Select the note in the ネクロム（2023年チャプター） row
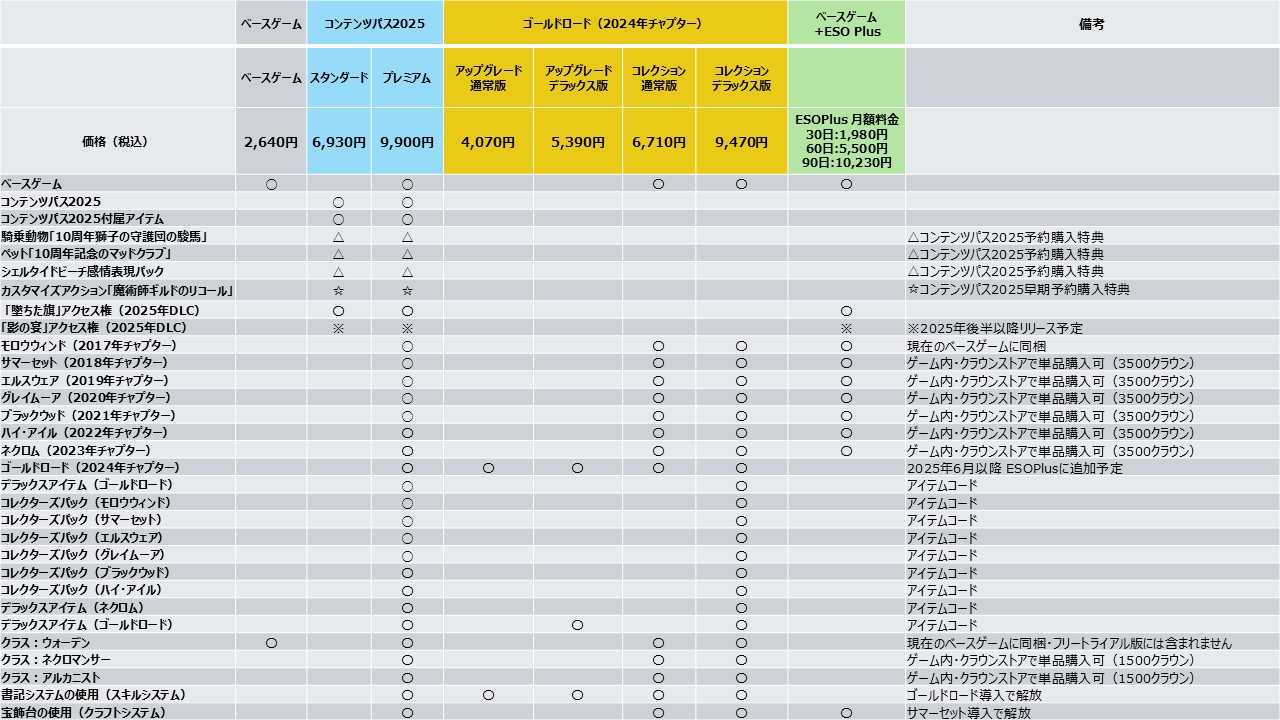The width and height of the screenshot is (1280, 720). pyautogui.click(x=1051, y=451)
